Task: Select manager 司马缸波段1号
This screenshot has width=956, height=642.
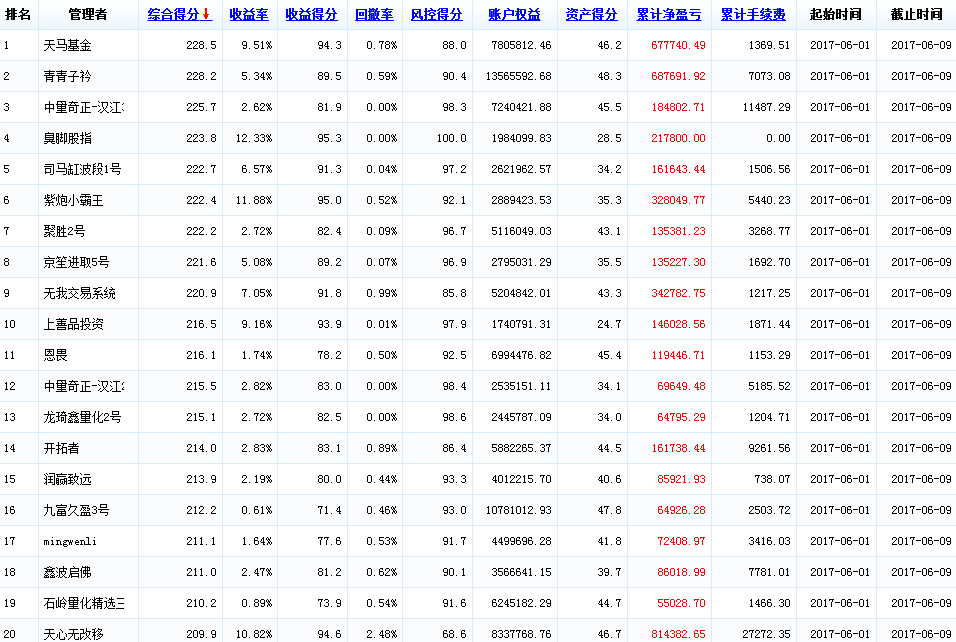Action: coord(82,169)
